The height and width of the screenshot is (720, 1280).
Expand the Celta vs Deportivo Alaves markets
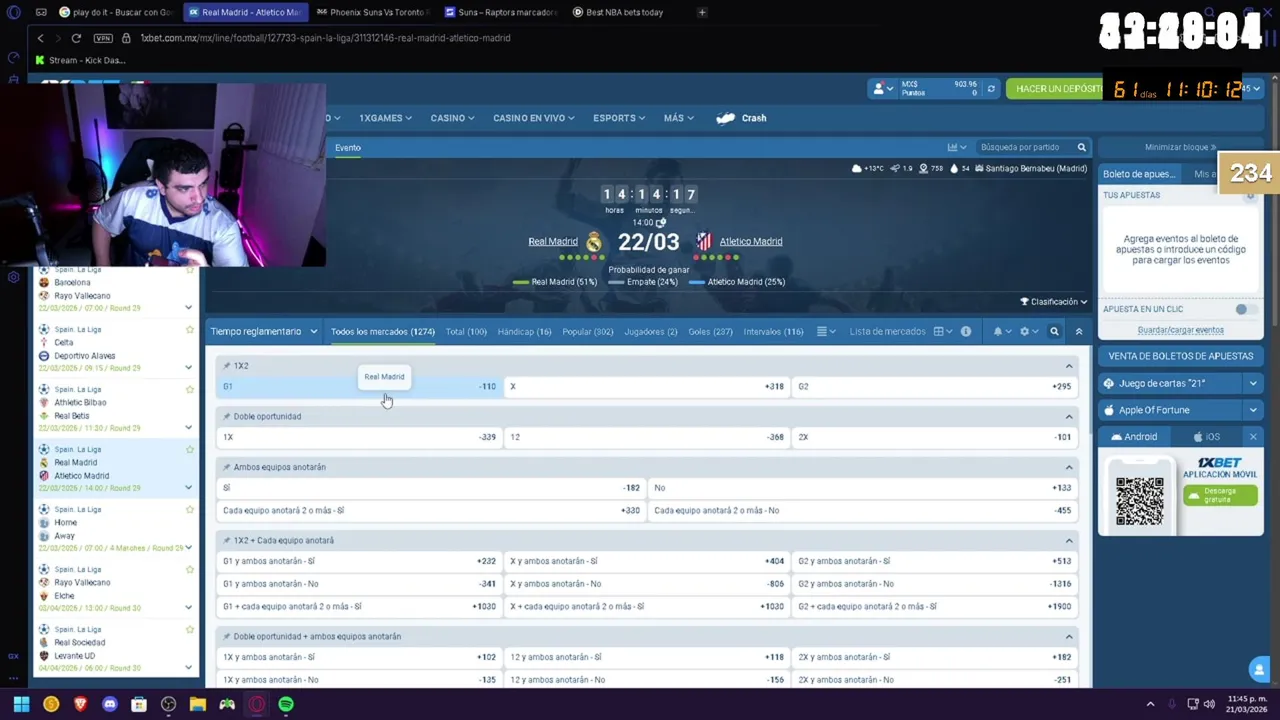[188, 368]
